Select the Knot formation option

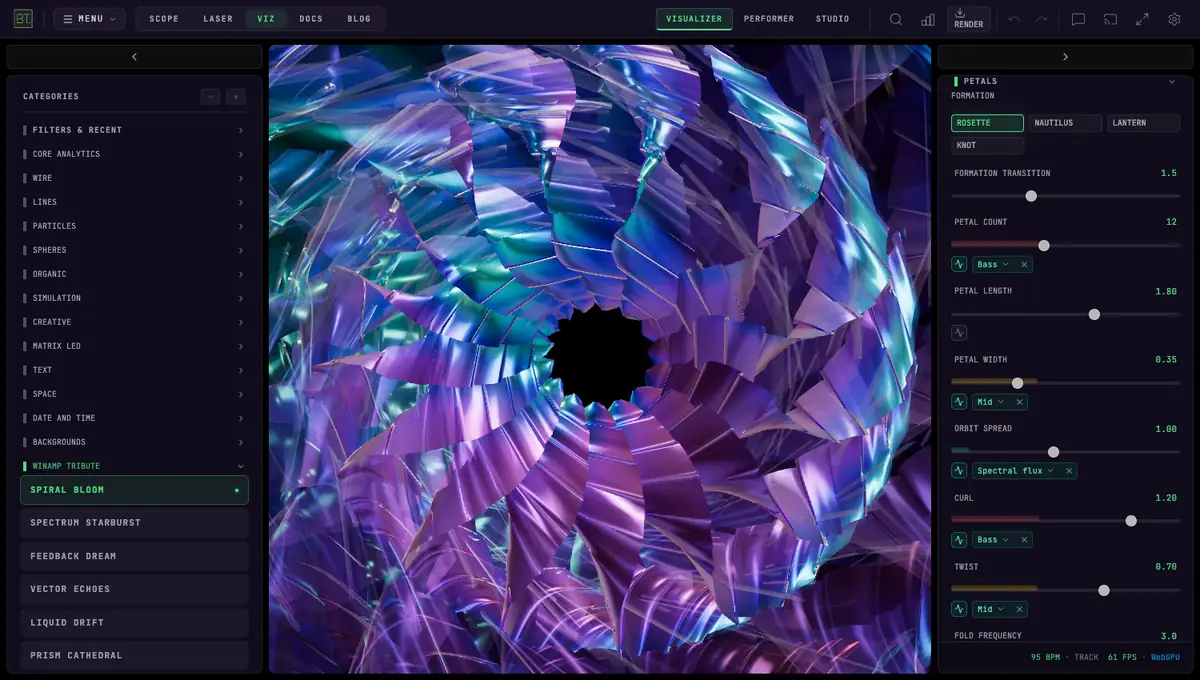point(987,146)
